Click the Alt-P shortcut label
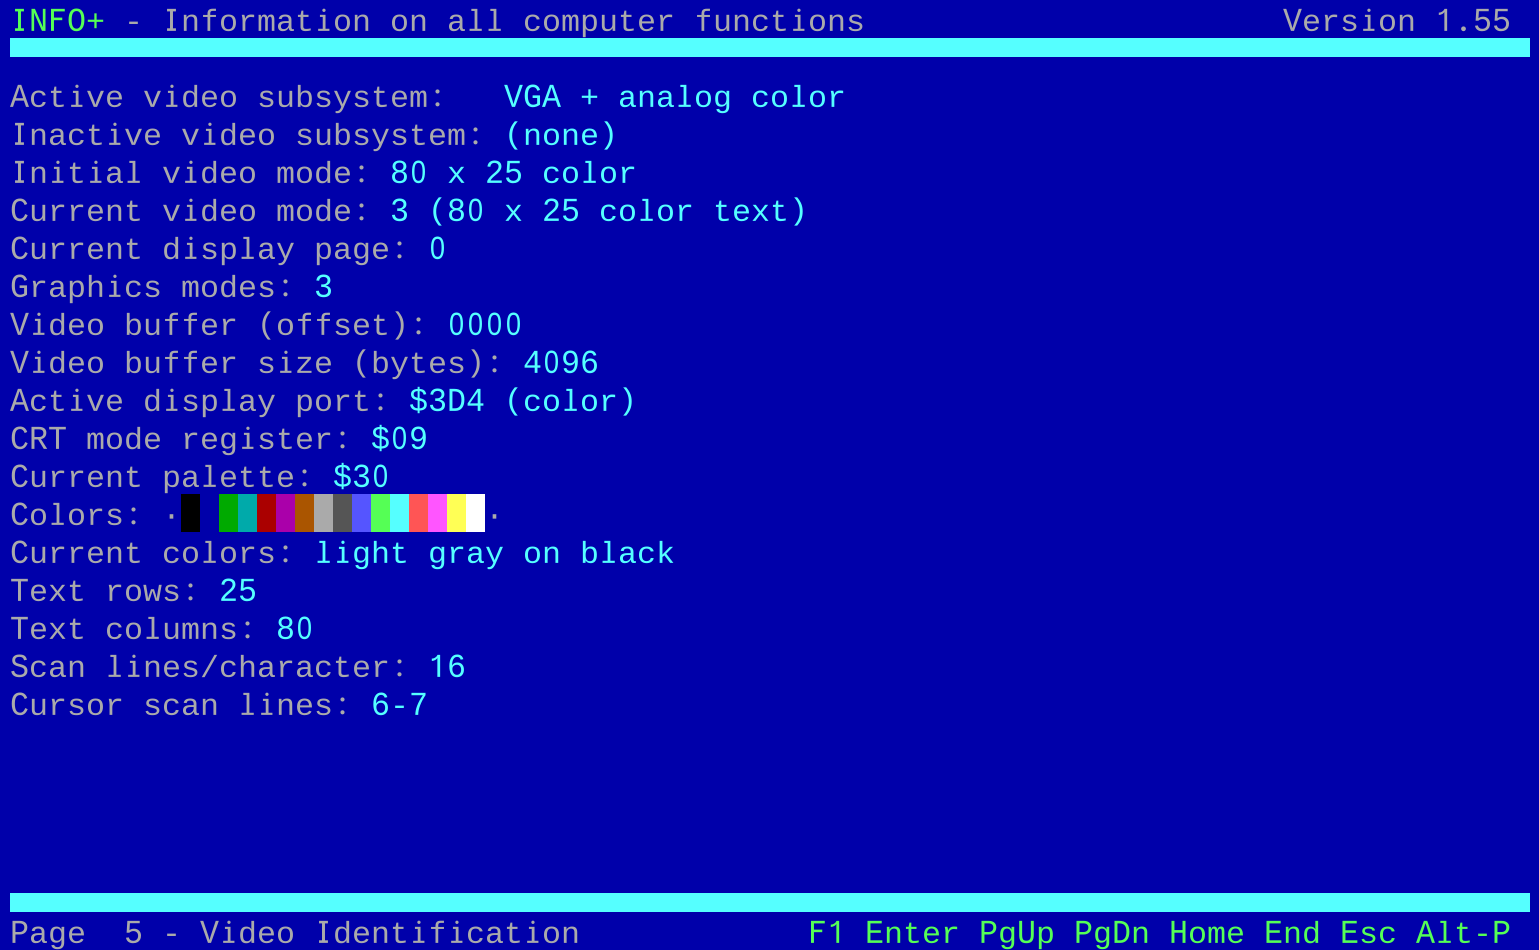Viewport: 1539px width, 950px height. click(x=1463, y=933)
